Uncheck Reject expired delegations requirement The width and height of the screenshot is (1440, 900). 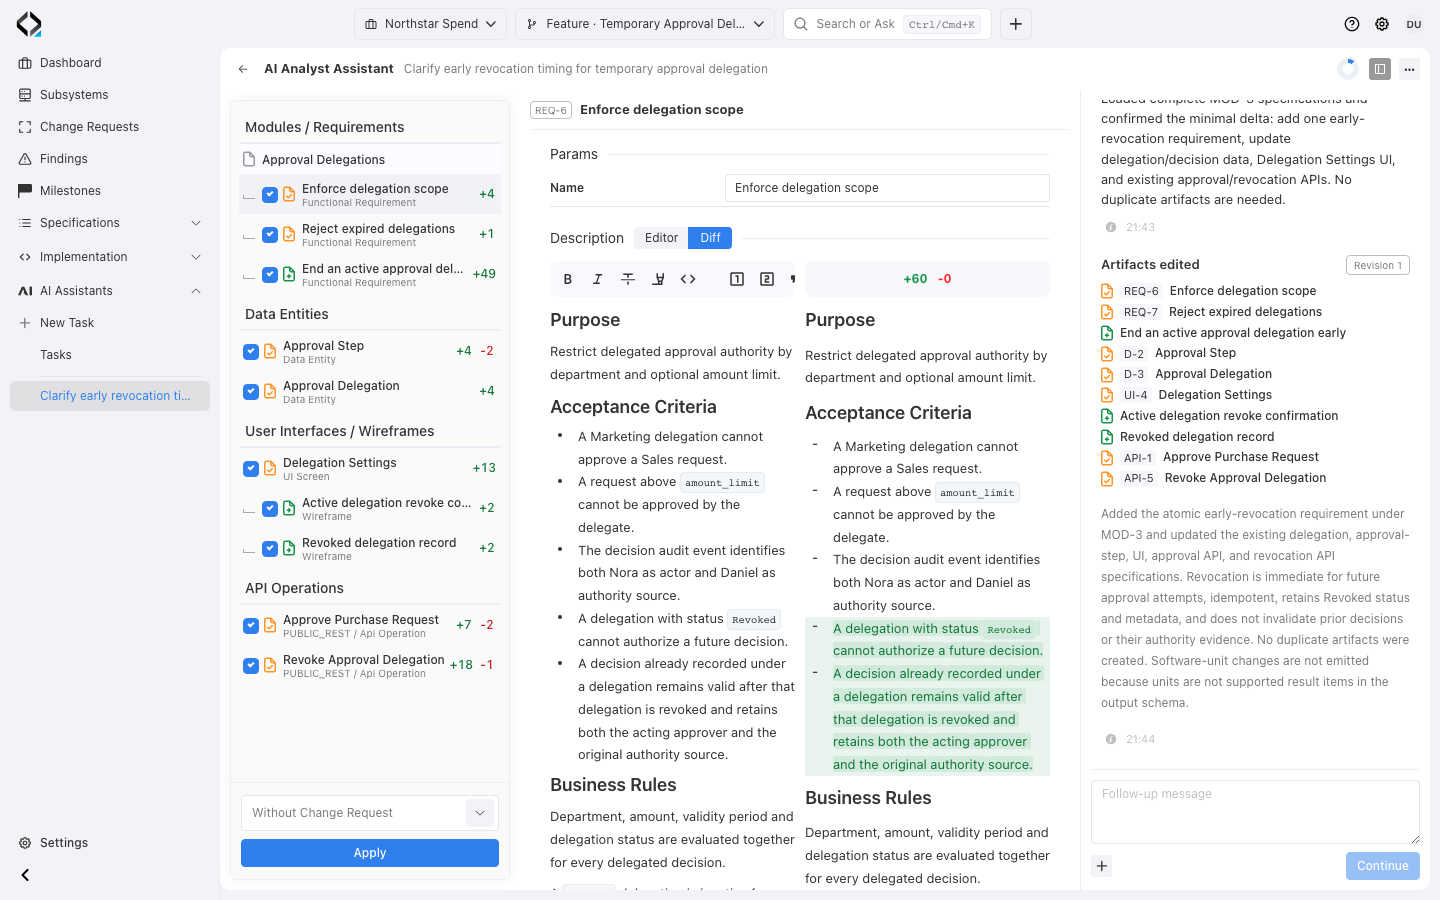(x=270, y=235)
